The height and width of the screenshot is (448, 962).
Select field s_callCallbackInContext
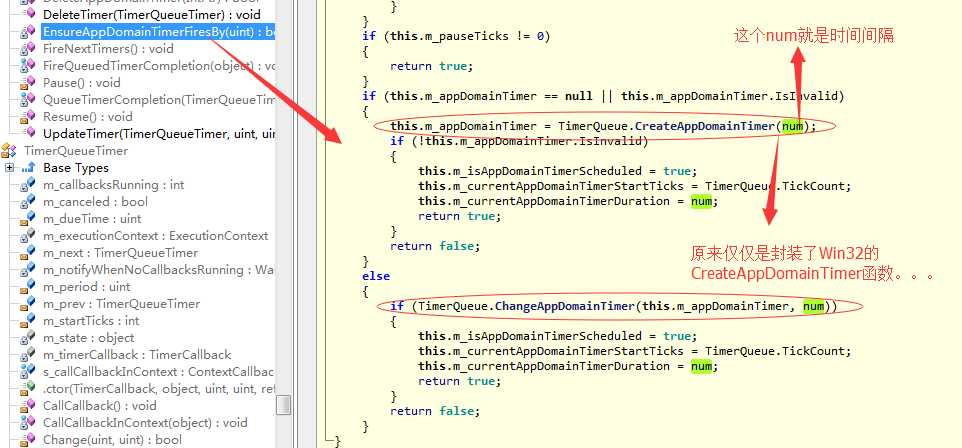point(159,372)
